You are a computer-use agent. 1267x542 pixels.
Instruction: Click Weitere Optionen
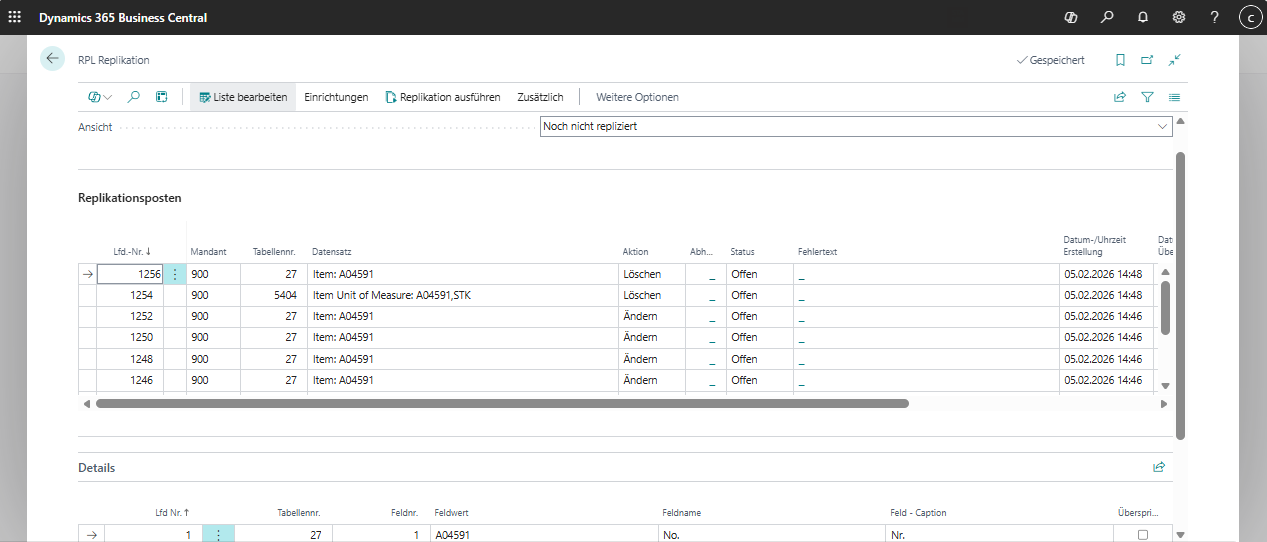637,97
